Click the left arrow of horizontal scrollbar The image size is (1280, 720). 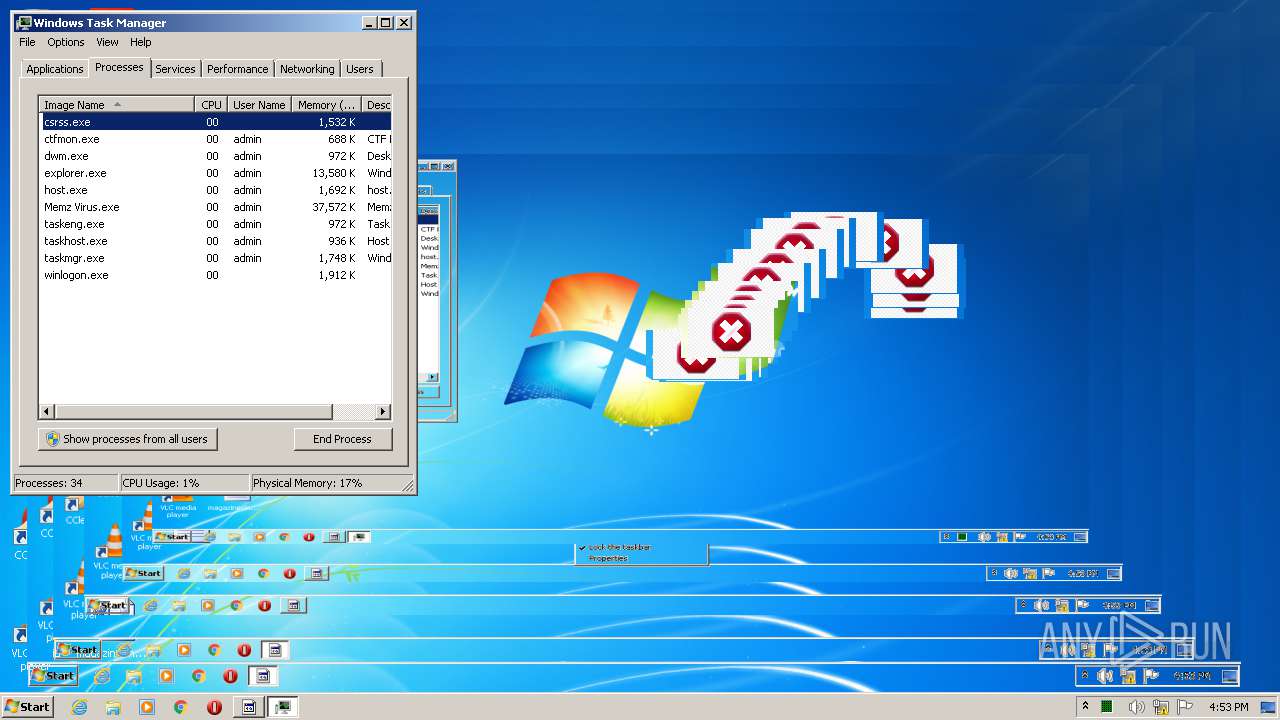coord(46,411)
